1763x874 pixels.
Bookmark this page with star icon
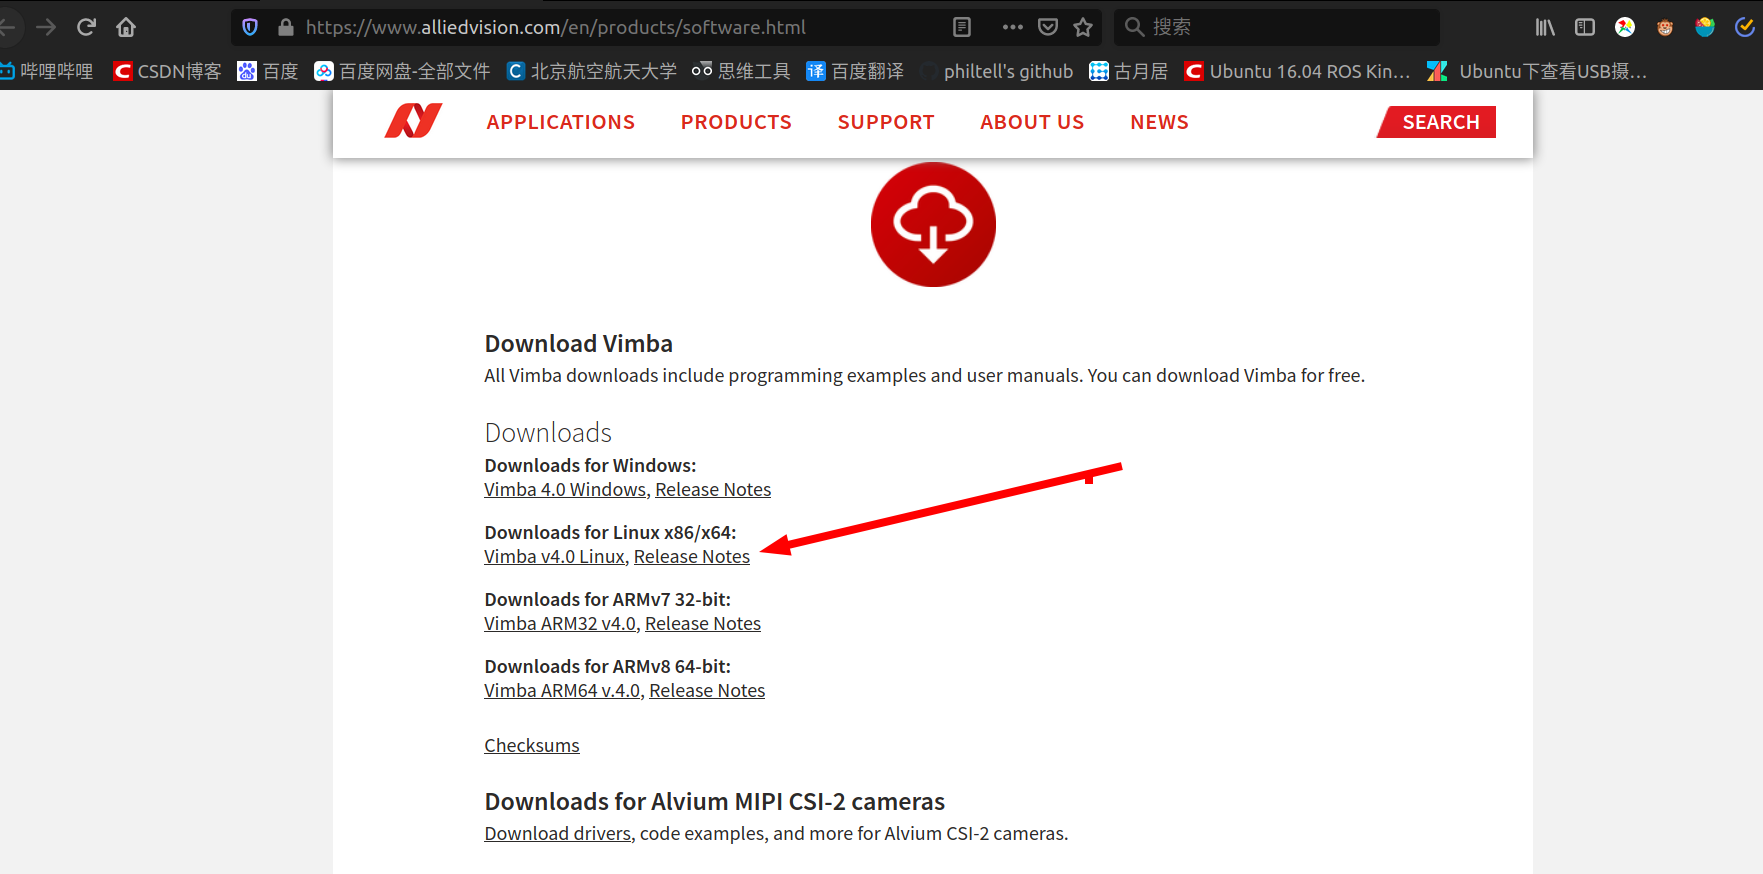coord(1083,27)
